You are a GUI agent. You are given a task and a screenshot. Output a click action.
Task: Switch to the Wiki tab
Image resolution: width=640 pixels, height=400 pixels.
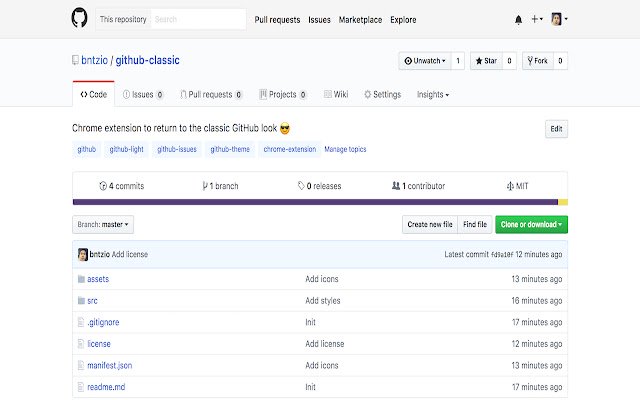pyautogui.click(x=336, y=95)
